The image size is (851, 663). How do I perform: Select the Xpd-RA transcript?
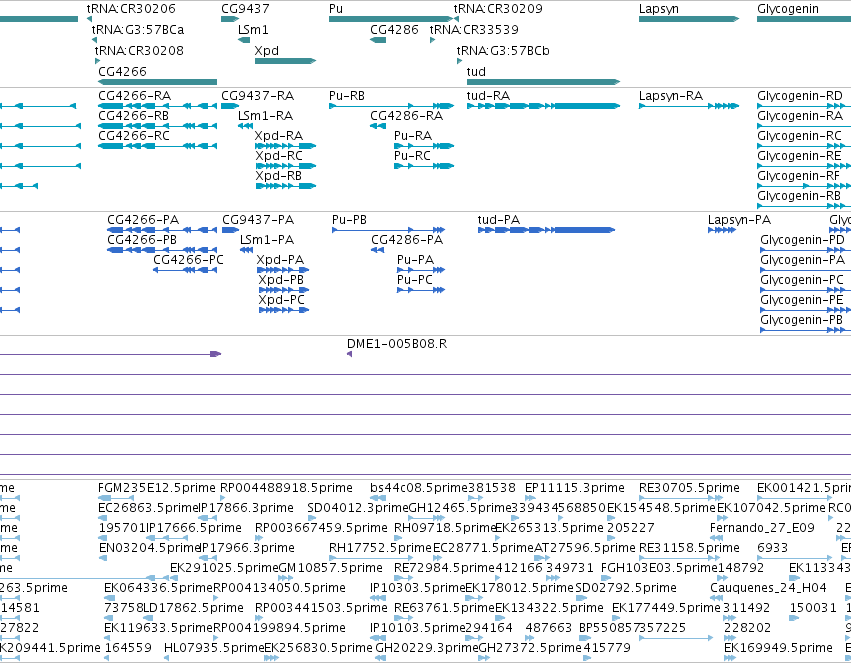(285, 146)
